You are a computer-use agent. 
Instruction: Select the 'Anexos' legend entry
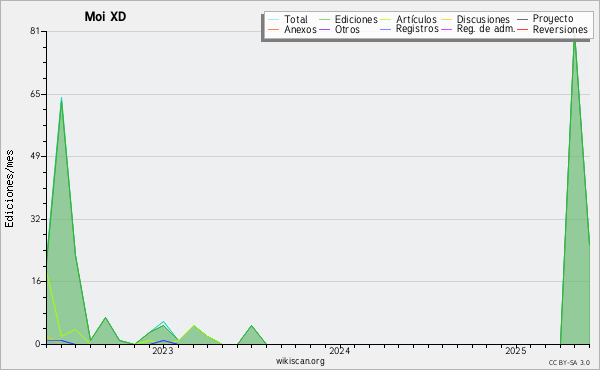(x=300, y=29)
